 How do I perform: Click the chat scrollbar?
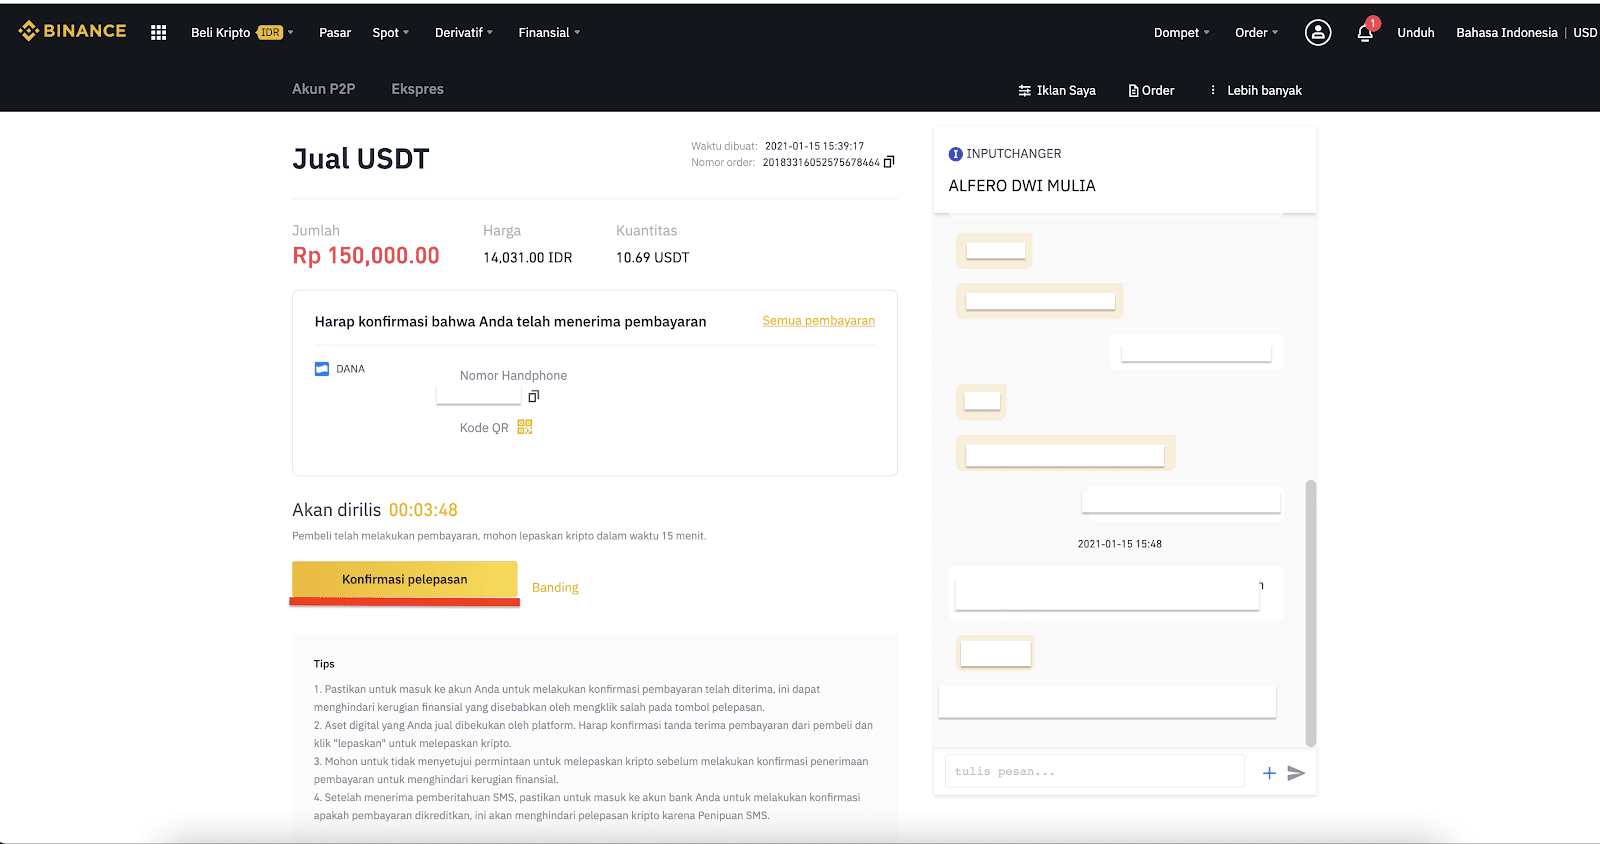[x=1311, y=613]
